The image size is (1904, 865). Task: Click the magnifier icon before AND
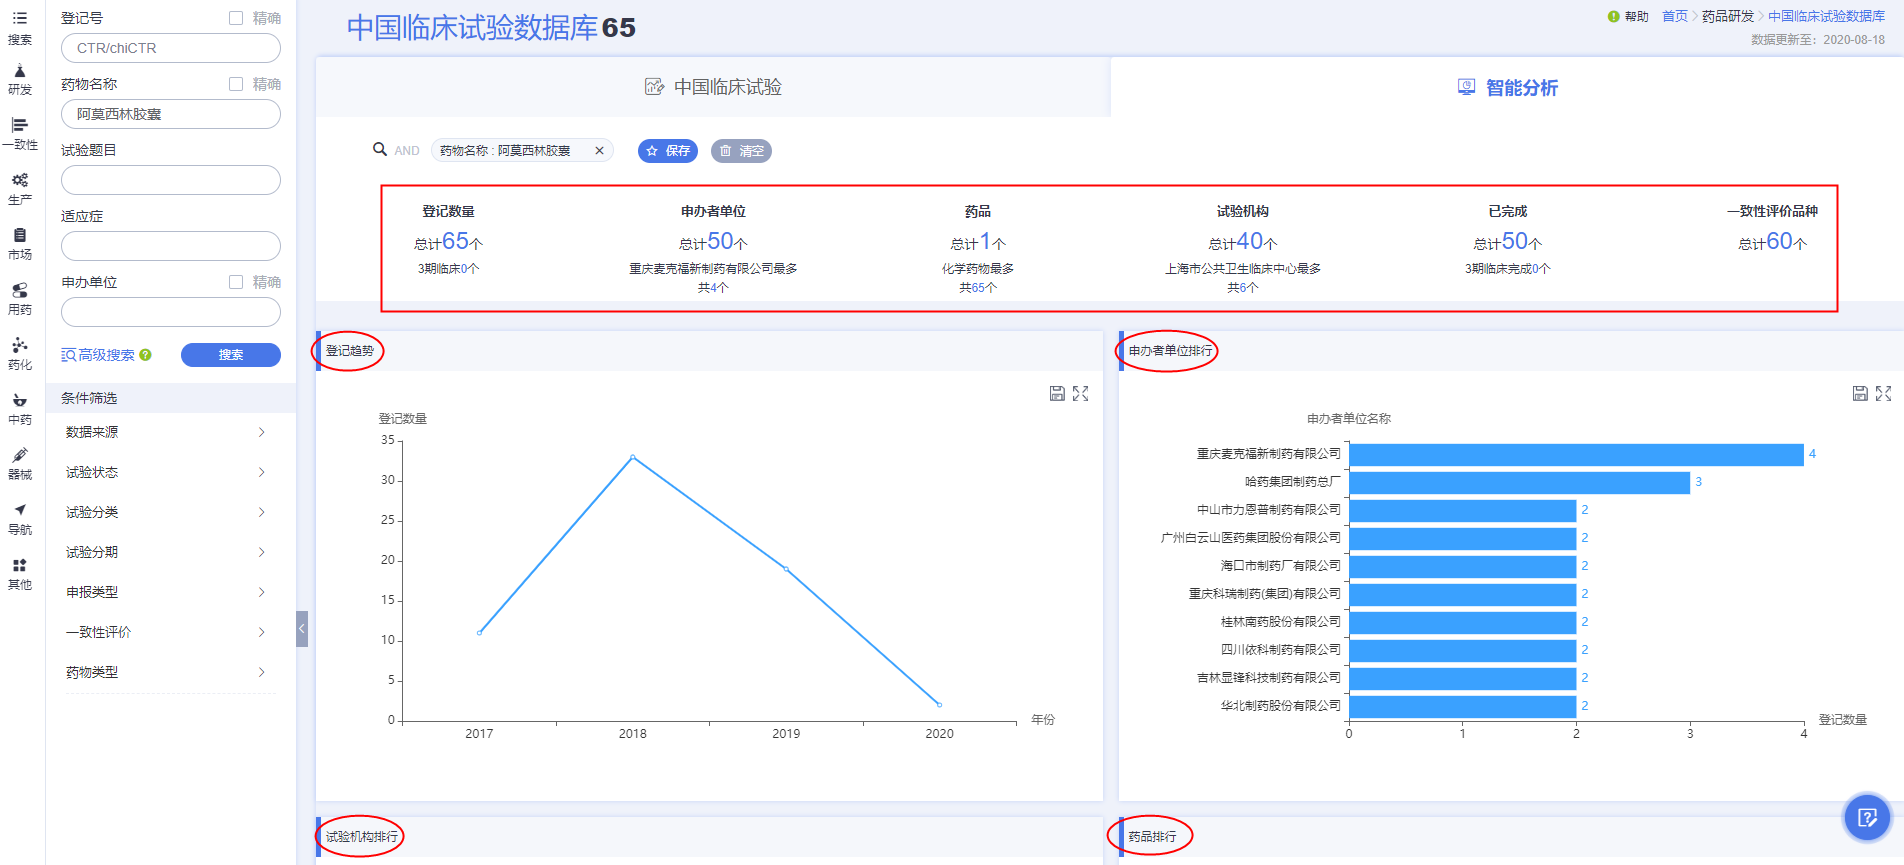point(380,149)
